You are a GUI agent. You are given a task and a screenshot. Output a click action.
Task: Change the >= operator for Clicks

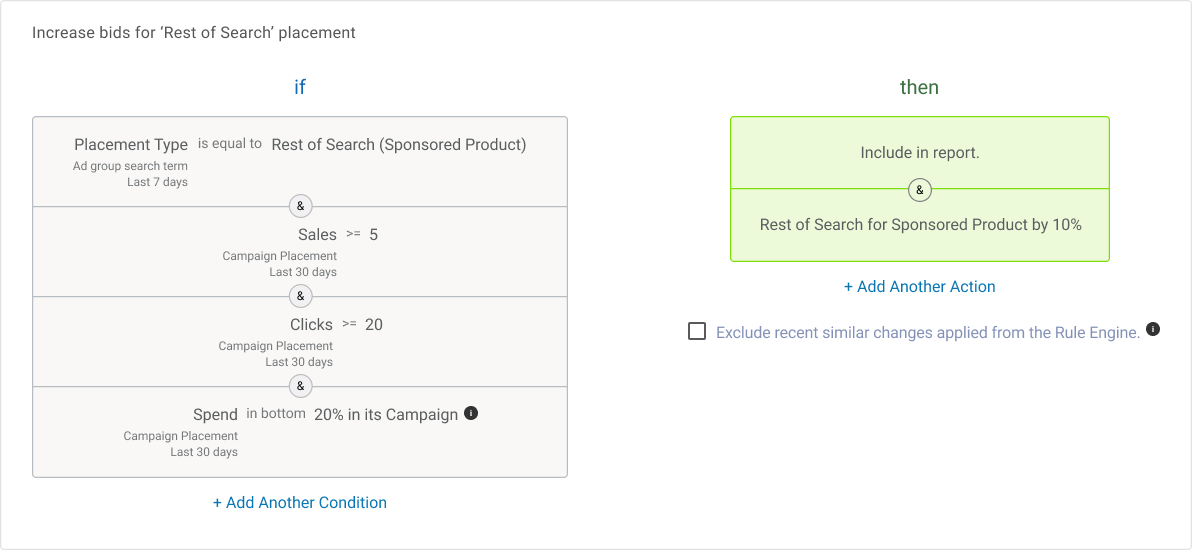coord(349,324)
